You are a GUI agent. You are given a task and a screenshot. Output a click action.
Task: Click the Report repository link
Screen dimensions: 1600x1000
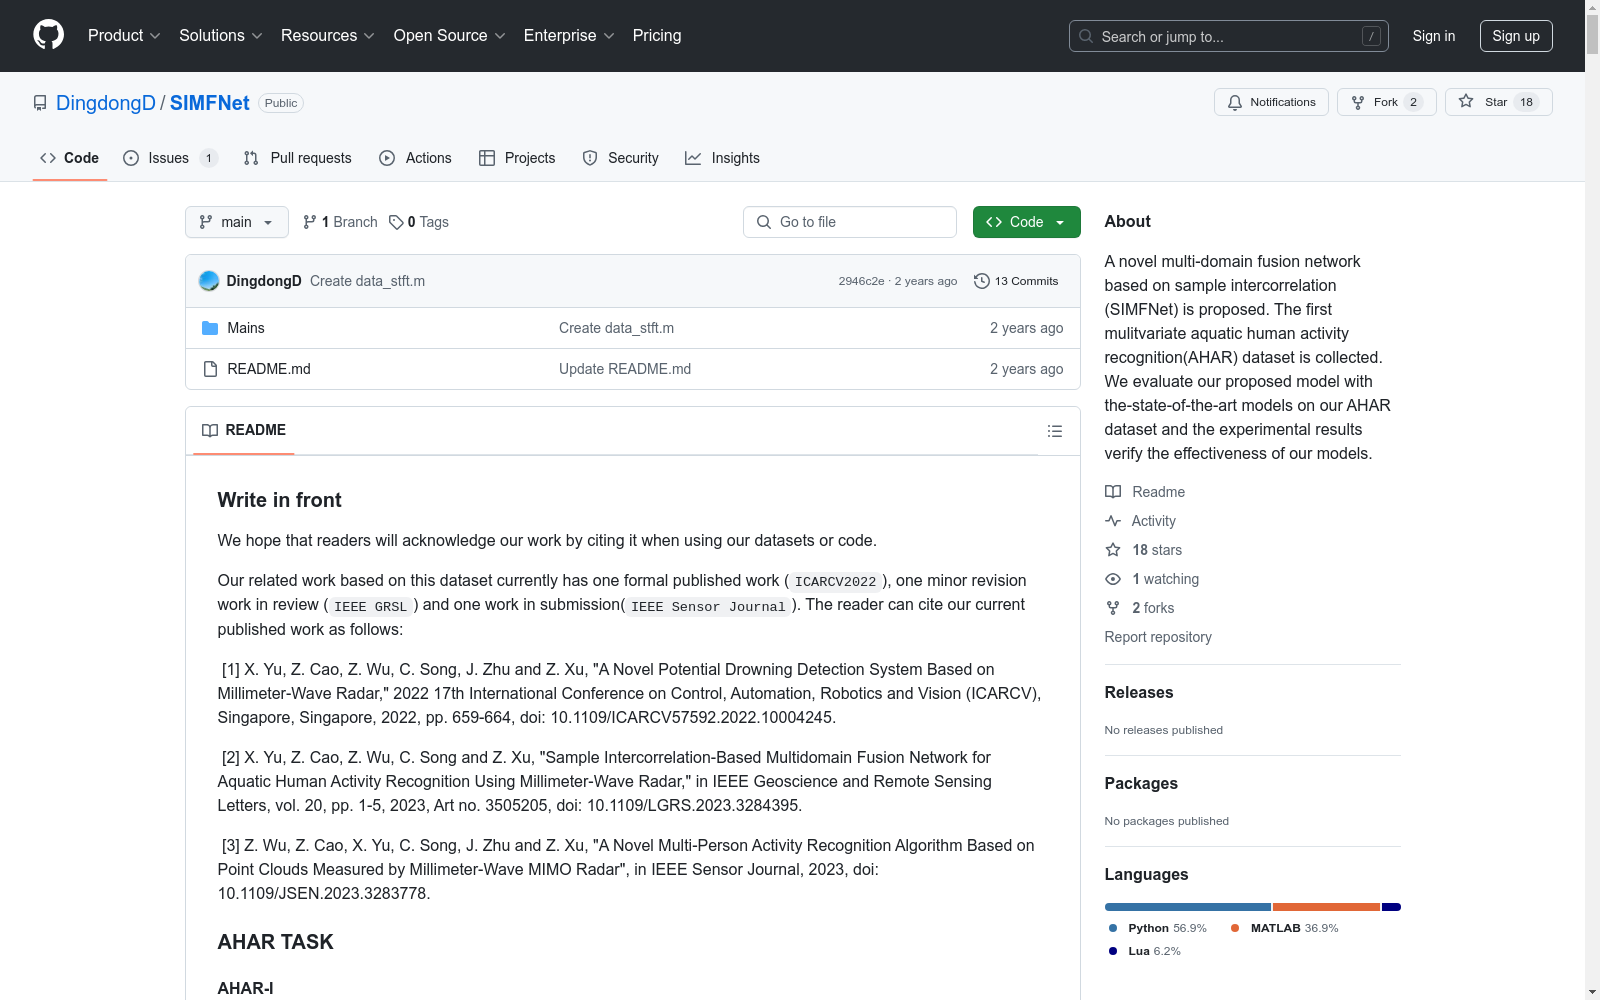[1157, 637]
